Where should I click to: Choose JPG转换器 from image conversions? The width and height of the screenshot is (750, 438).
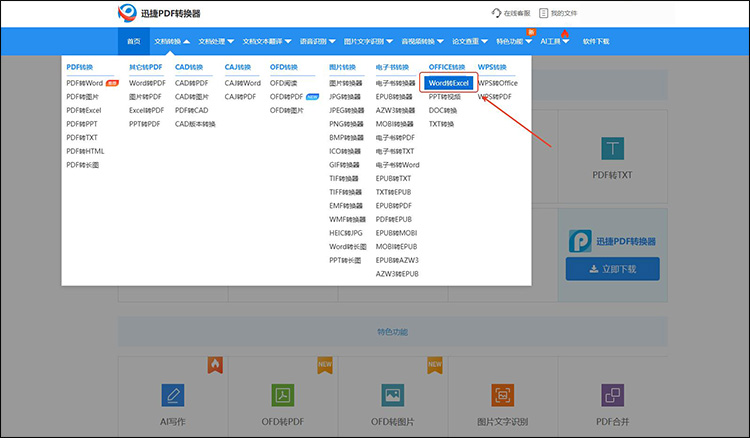coord(345,97)
